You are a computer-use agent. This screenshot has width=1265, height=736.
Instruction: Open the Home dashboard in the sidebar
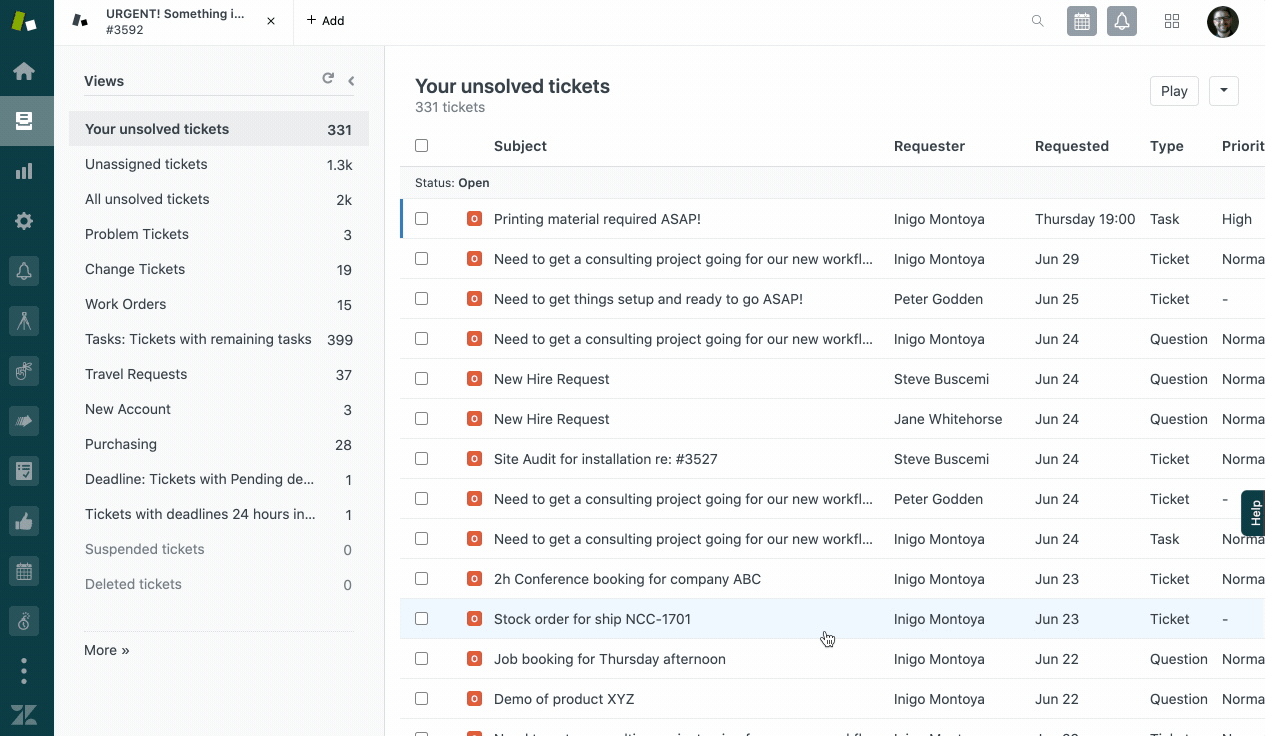click(26, 70)
